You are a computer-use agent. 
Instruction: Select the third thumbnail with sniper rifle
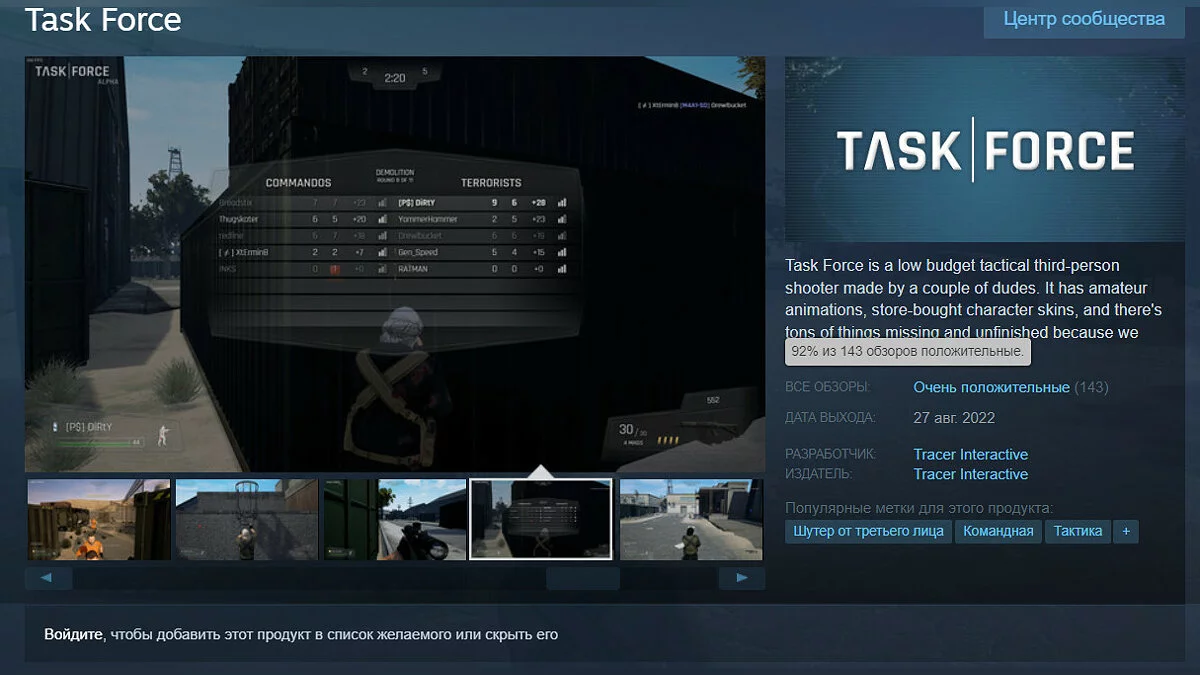394,519
